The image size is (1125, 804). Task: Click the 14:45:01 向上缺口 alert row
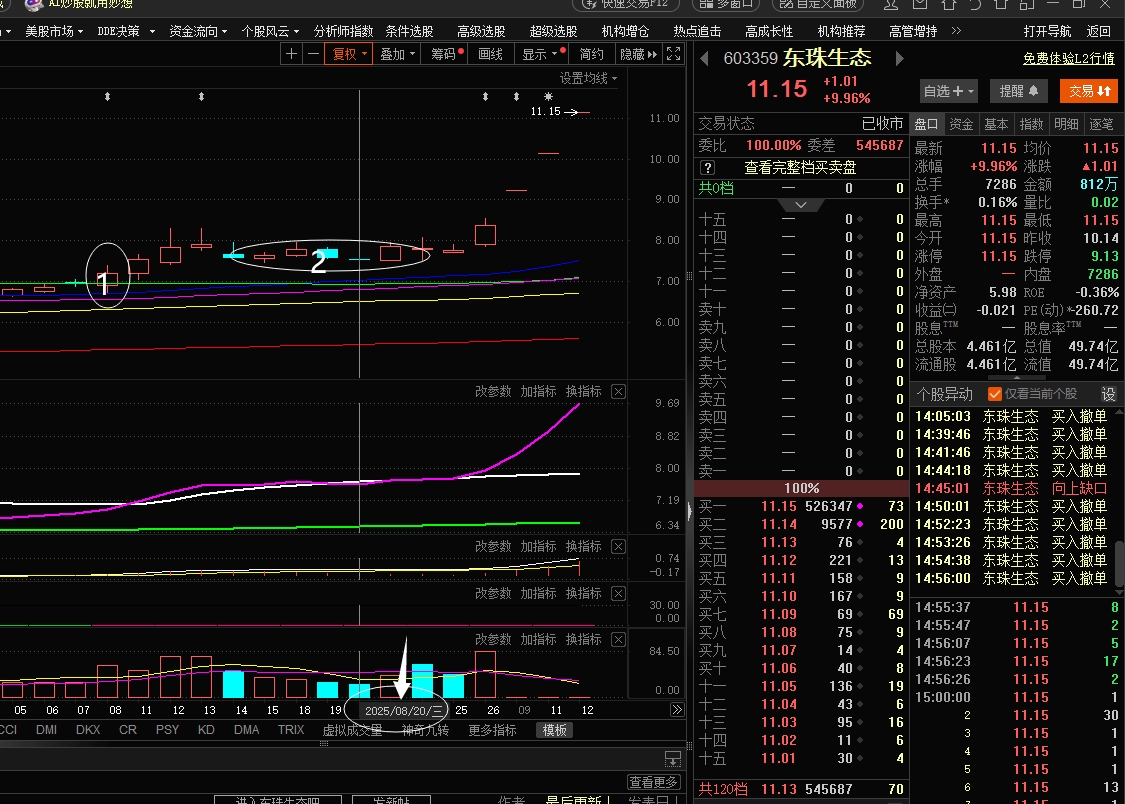(x=1014, y=488)
